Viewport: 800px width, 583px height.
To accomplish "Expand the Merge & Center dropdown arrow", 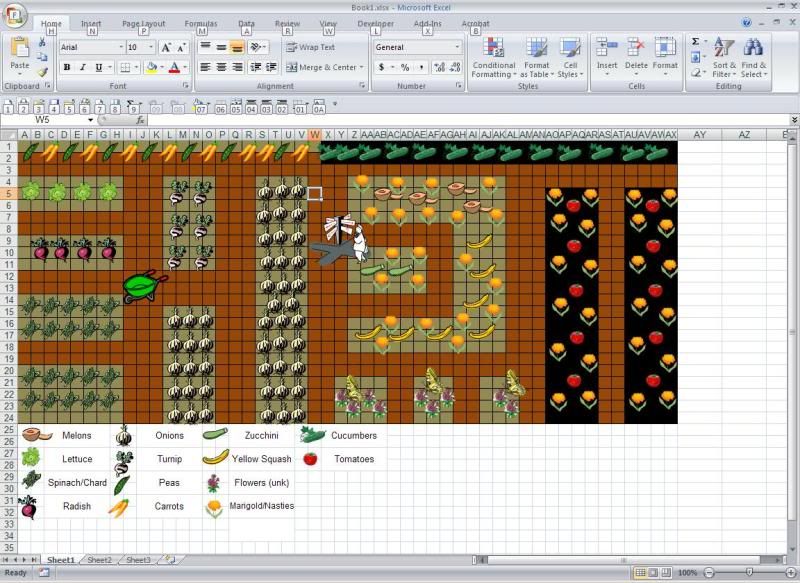I will [362, 67].
